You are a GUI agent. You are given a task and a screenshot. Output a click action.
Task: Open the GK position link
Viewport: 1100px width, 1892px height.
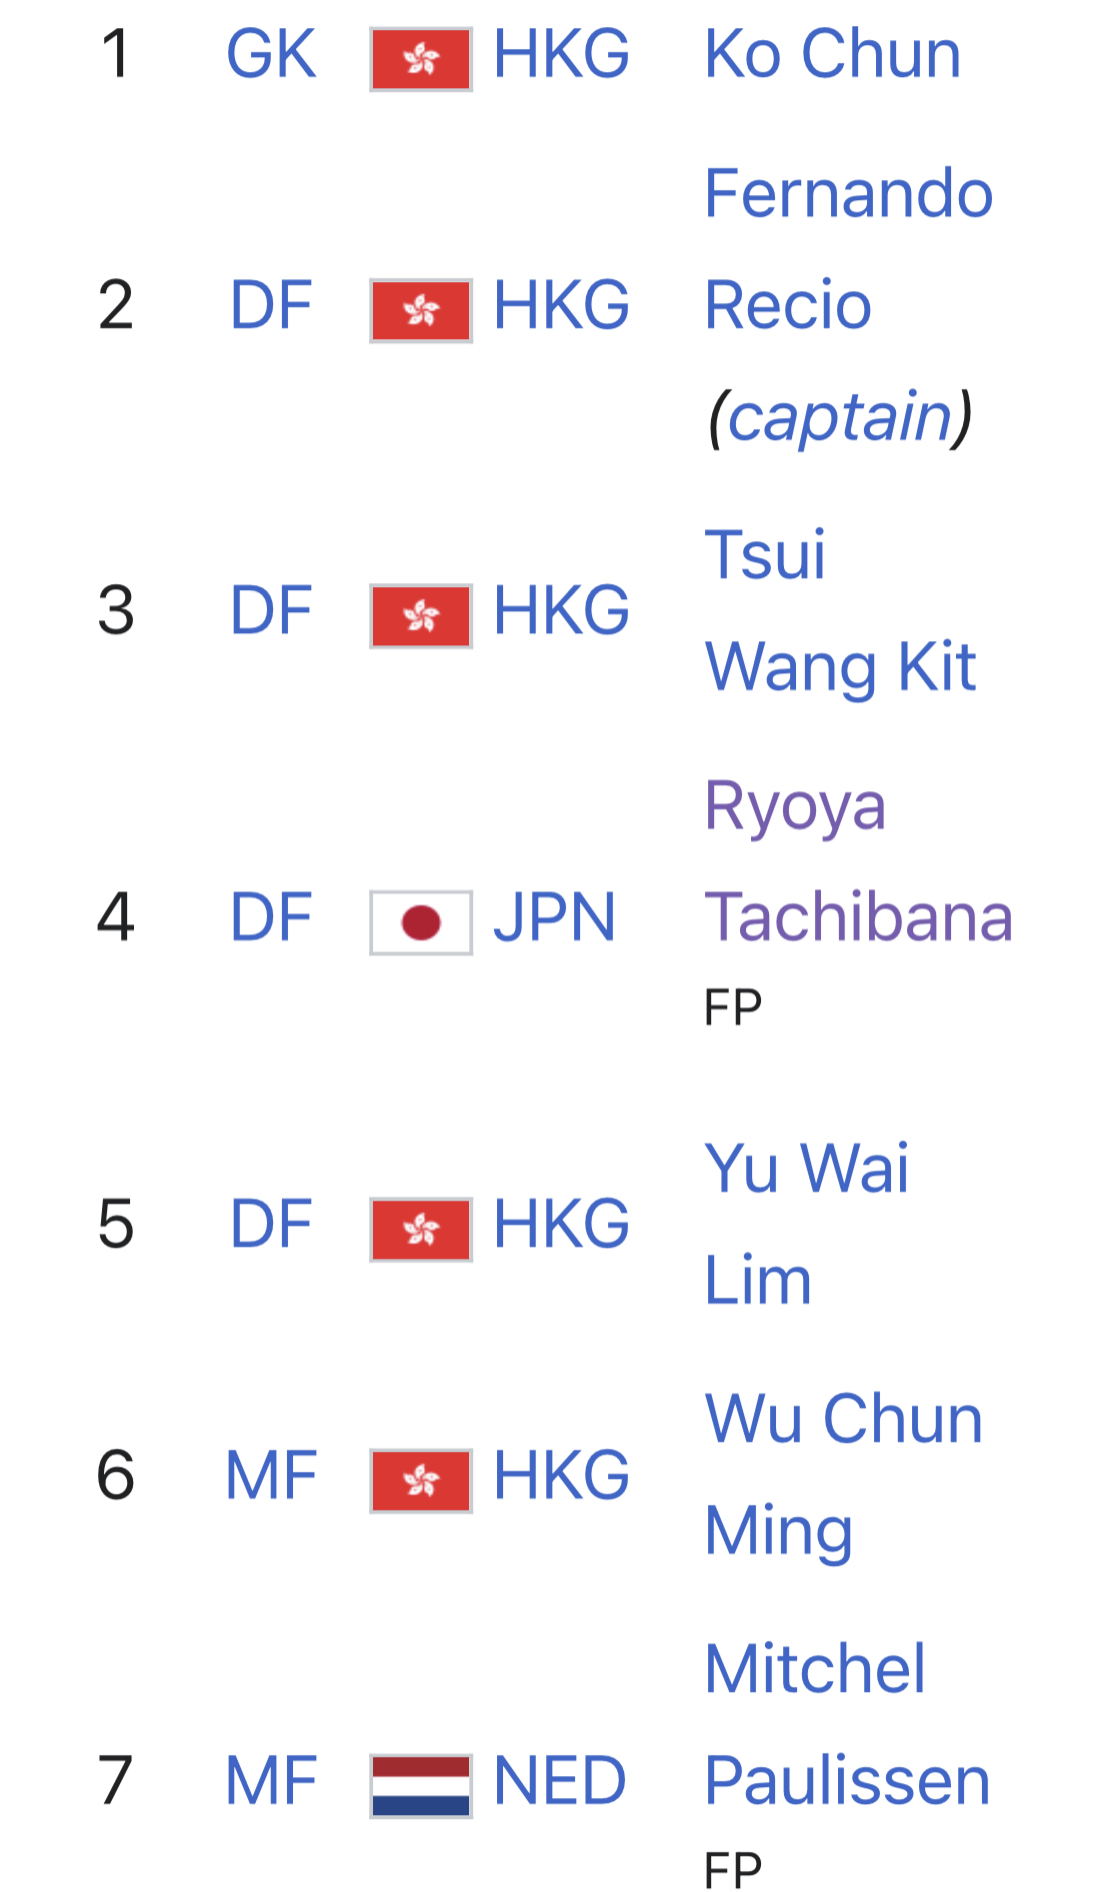pos(271,54)
